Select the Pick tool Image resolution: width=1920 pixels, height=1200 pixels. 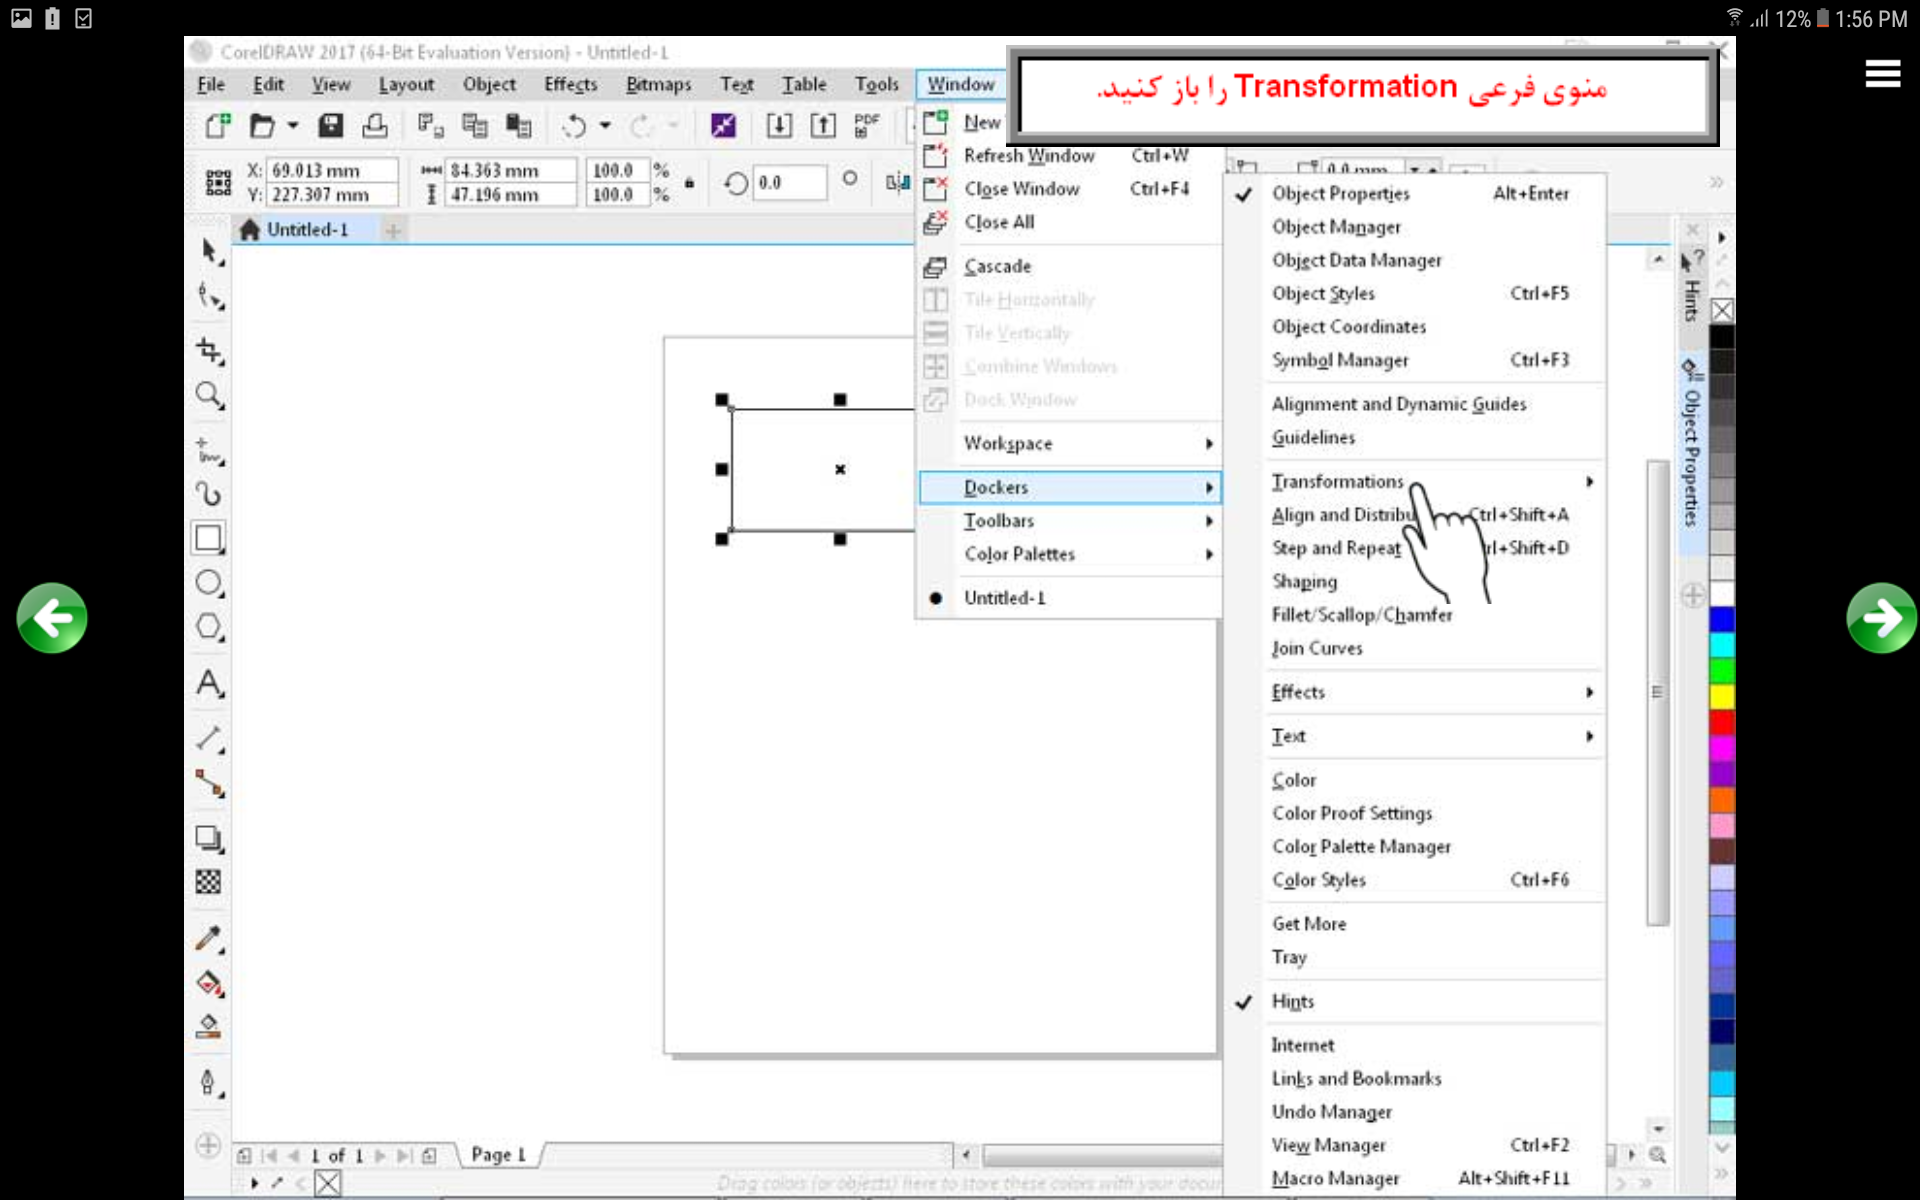tap(209, 251)
